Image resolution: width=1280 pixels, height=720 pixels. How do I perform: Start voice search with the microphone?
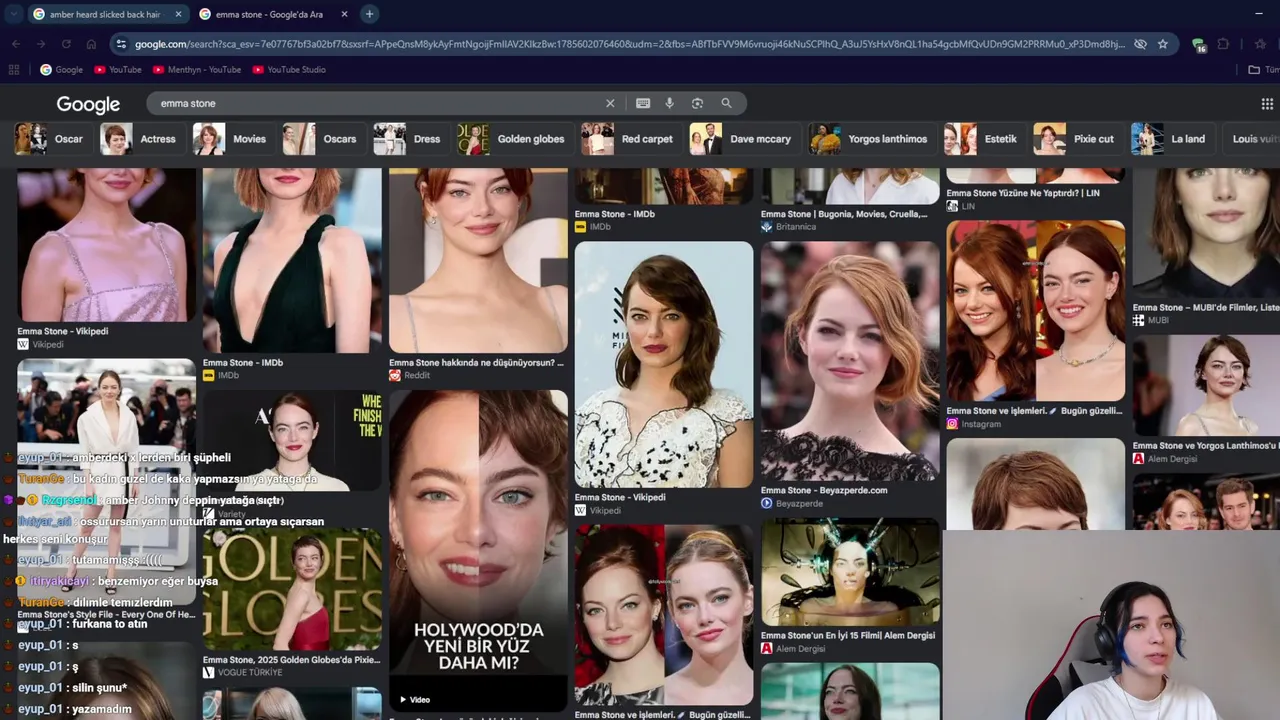[670, 103]
